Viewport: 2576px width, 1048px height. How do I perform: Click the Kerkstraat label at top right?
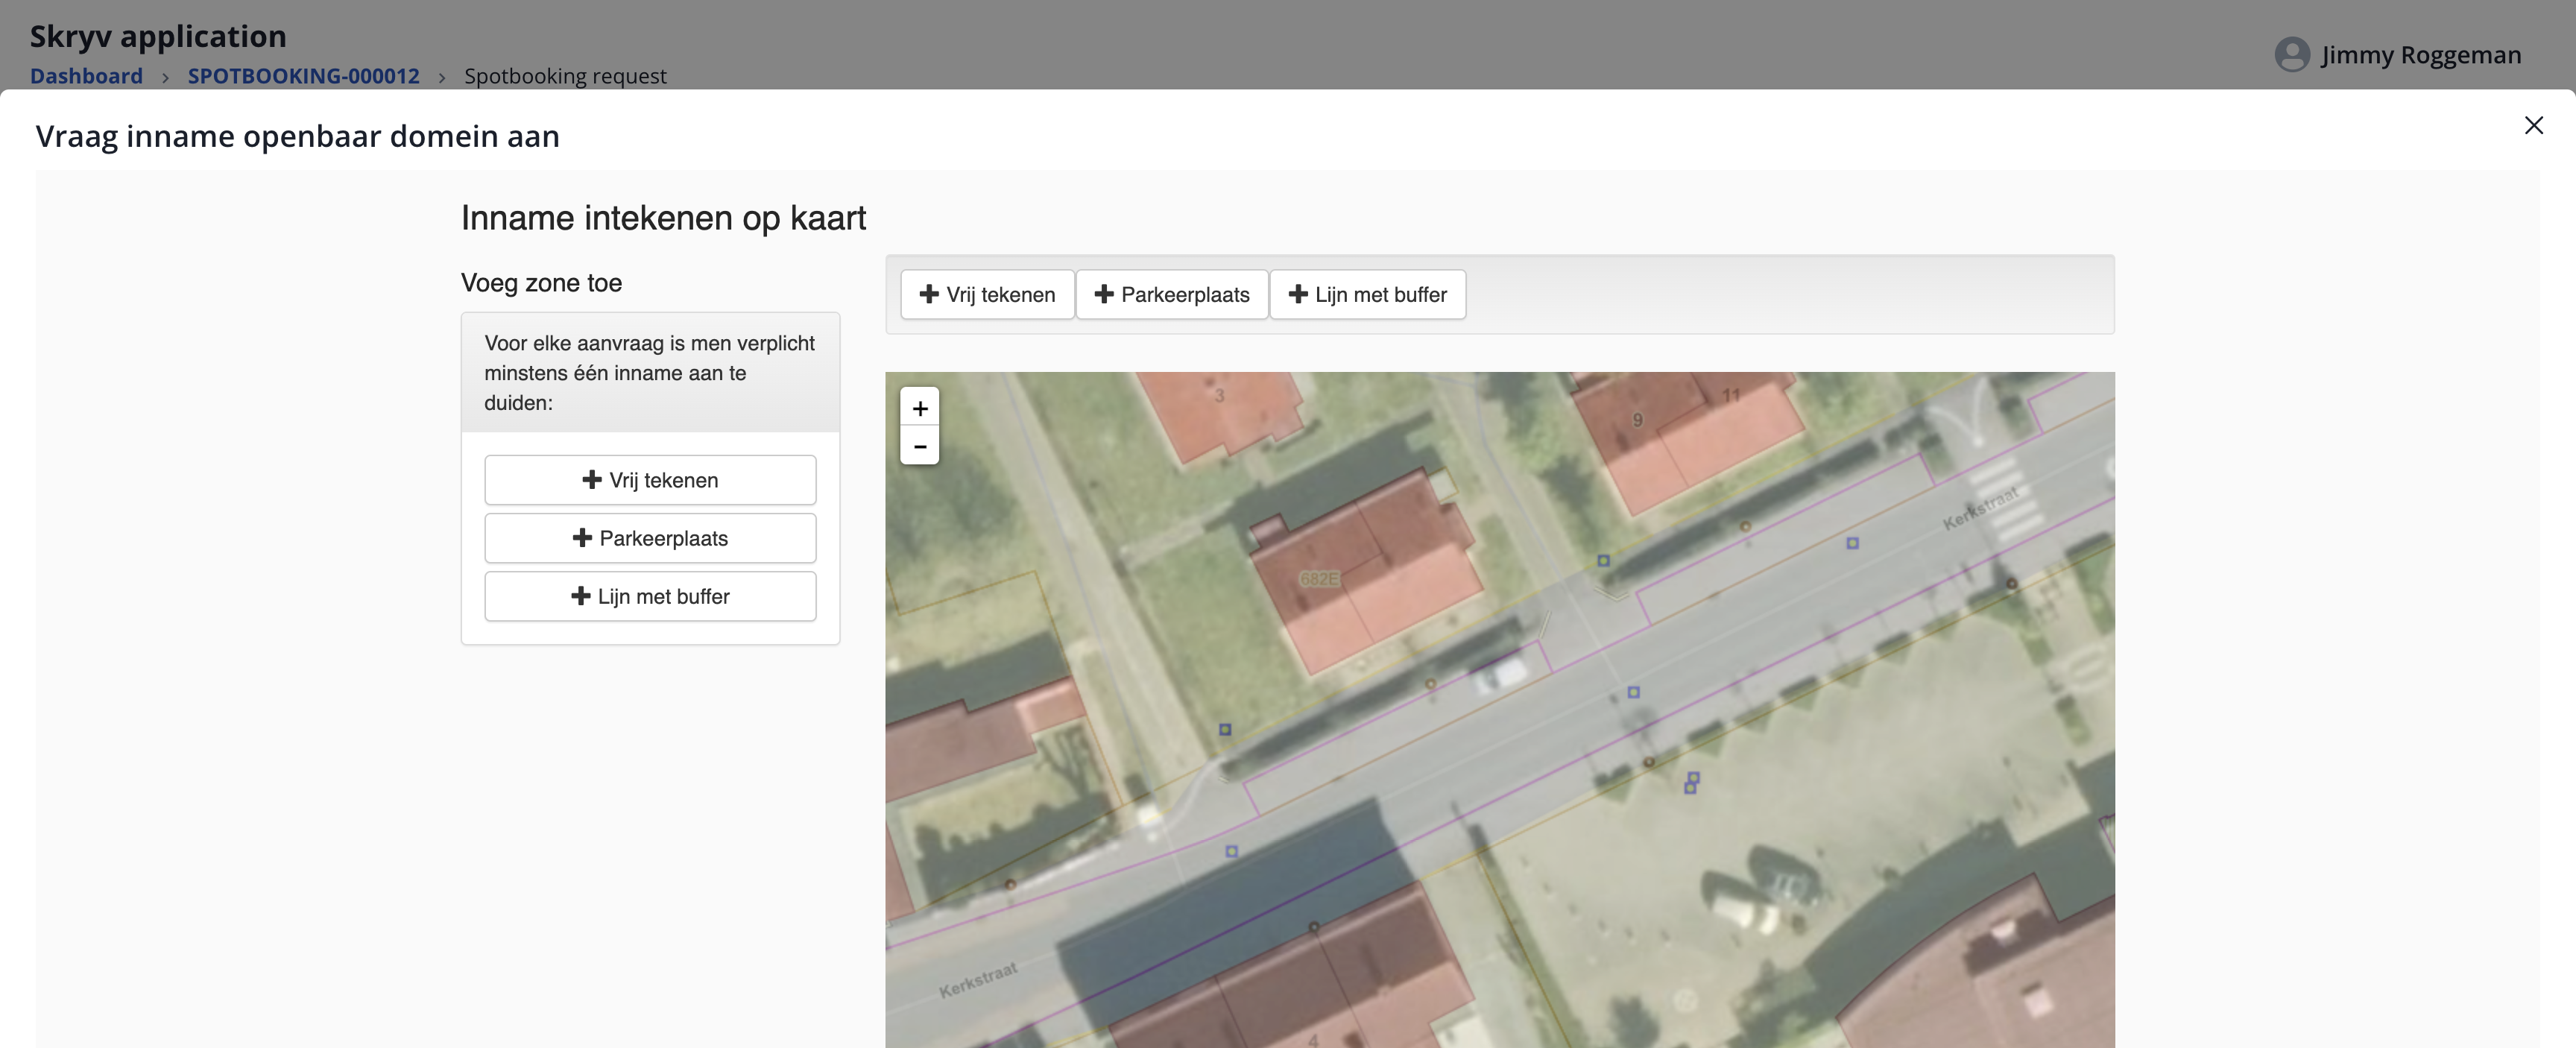pos(1980,507)
